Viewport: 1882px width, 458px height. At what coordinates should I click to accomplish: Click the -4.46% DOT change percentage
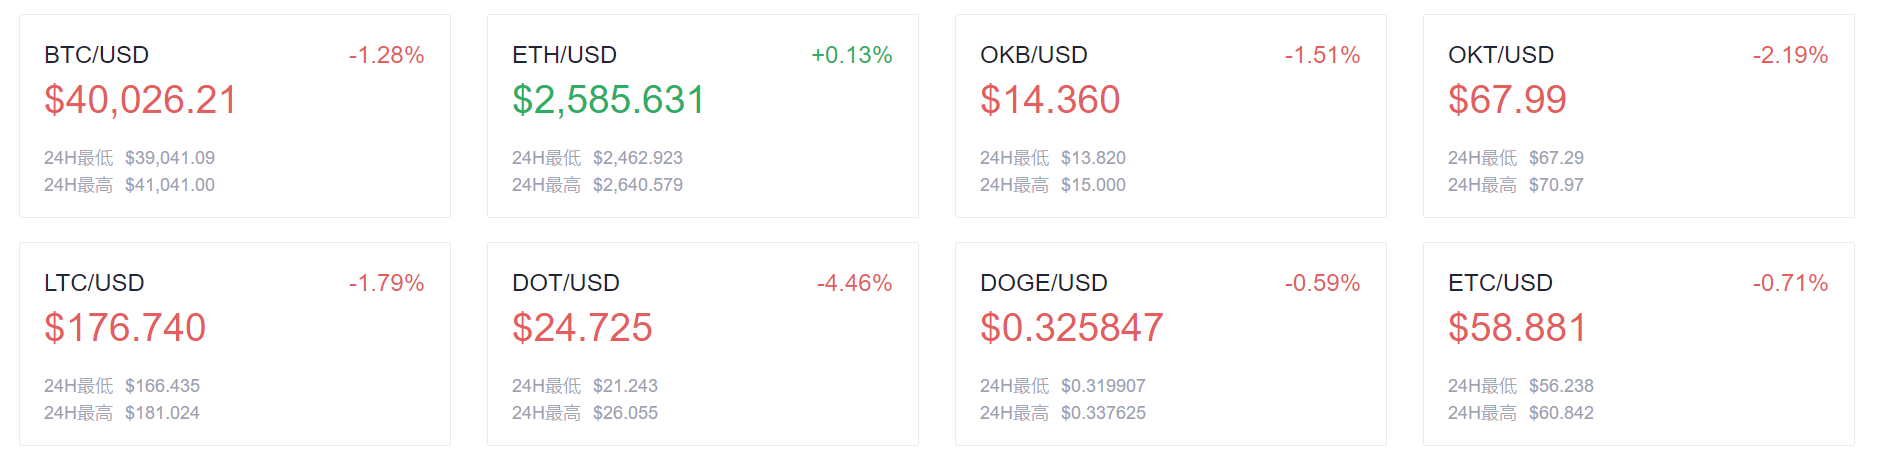pyautogui.click(x=855, y=283)
